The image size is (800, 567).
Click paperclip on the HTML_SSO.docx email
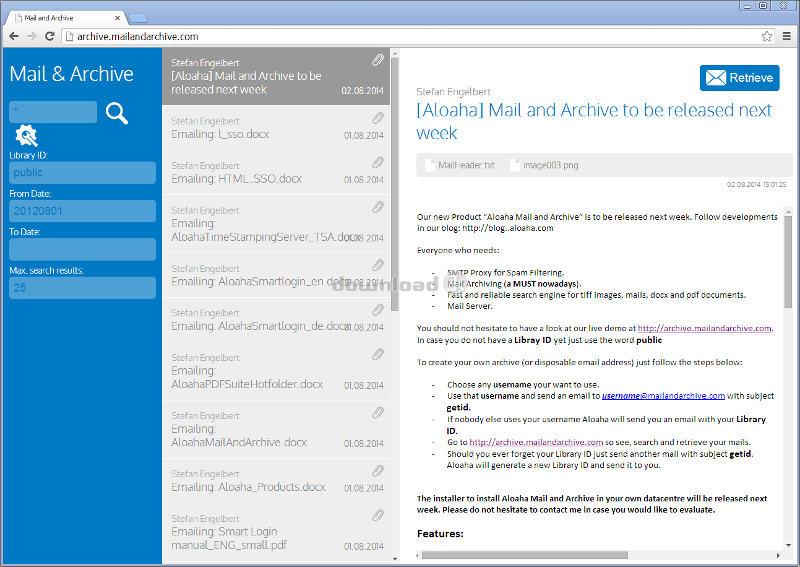tap(378, 163)
